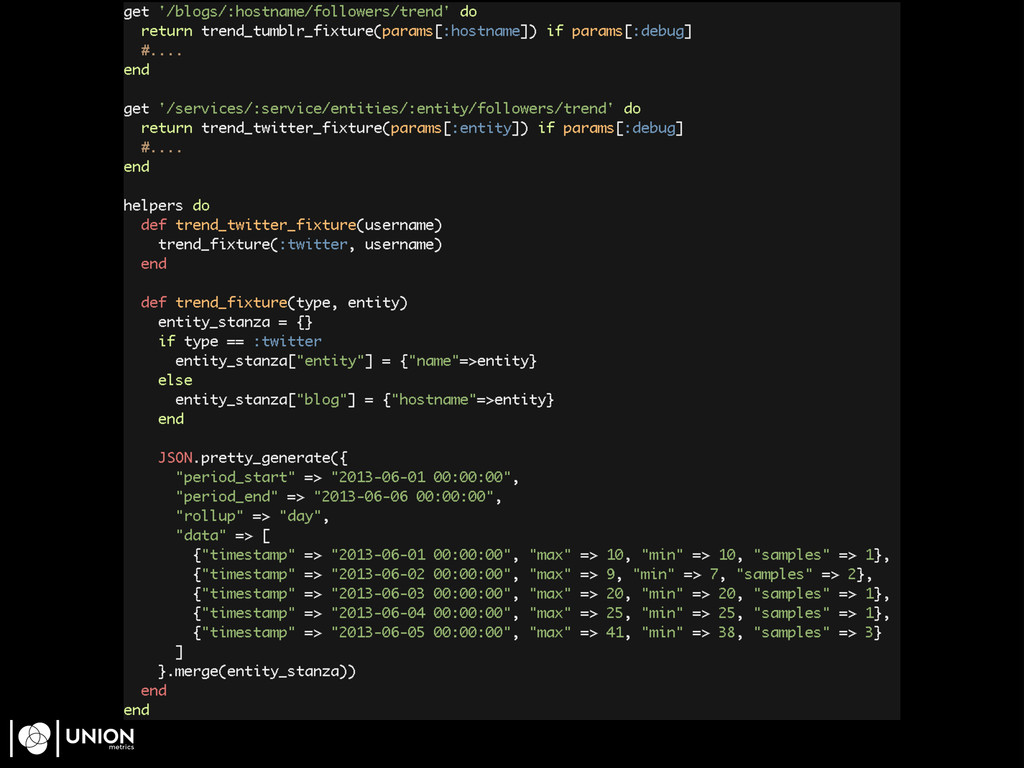This screenshot has height=768, width=1024.
Task: Click the "period_end" key line
Action: (x=339, y=497)
